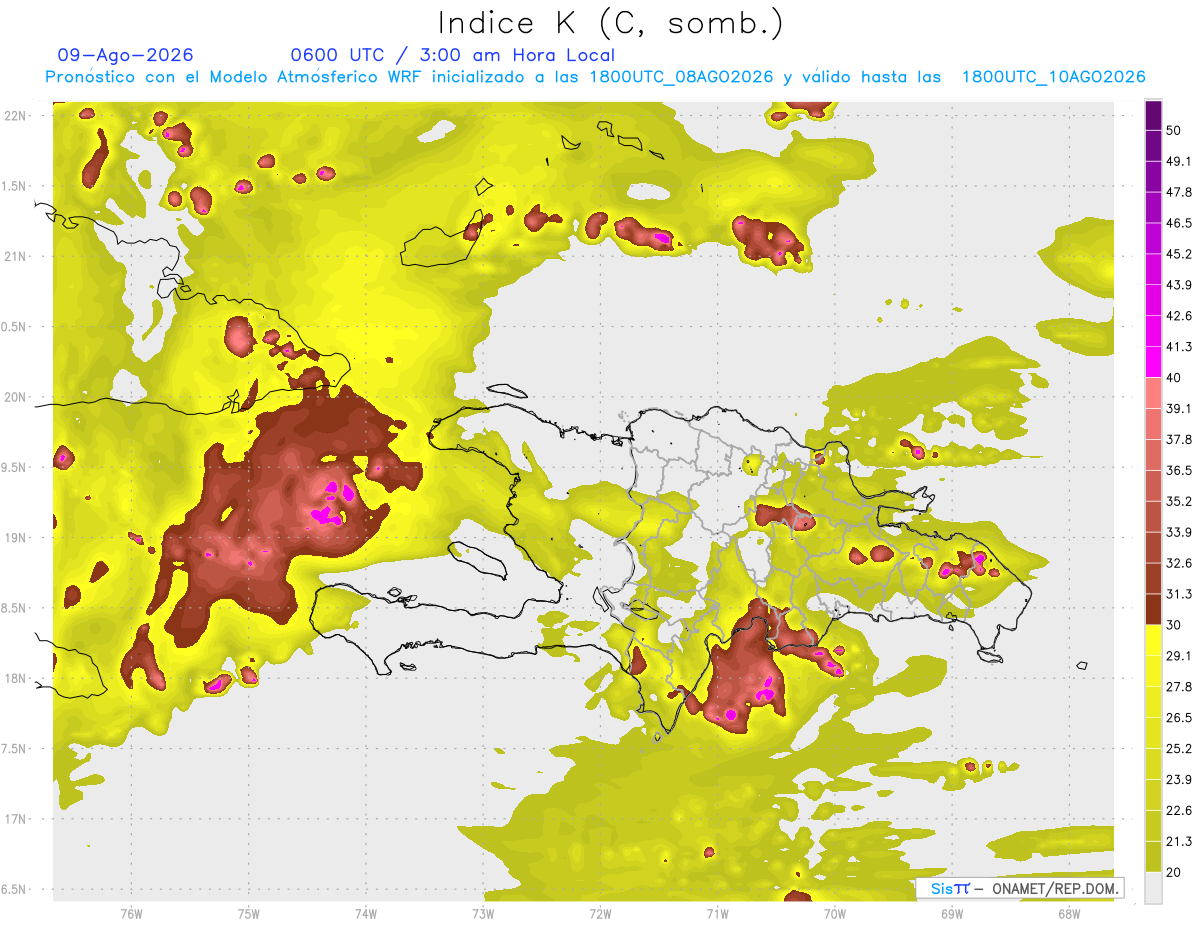Click the colorbar value '21.3'
The width and height of the screenshot is (1200, 927).
[1179, 841]
